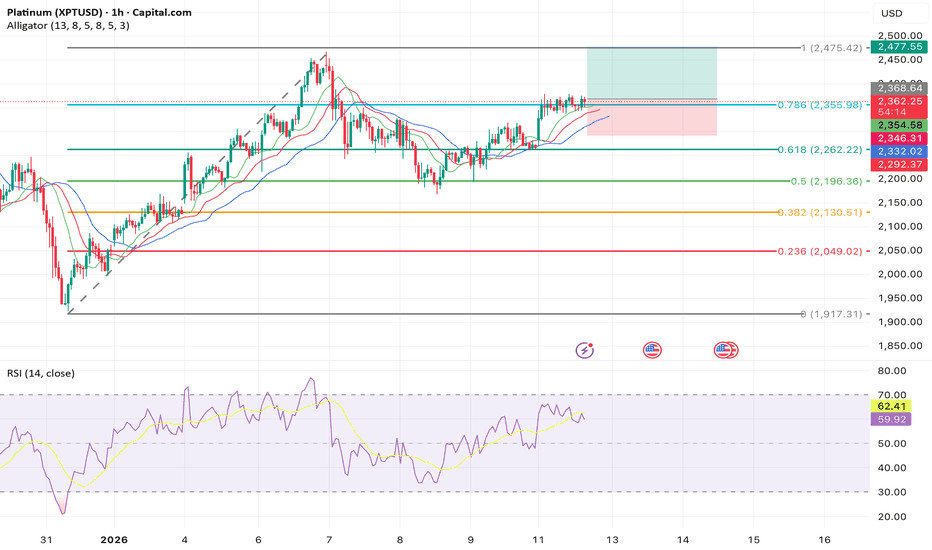Click the purple lightning bolt event icon
Image resolution: width=932 pixels, height=550 pixels.
[x=585, y=350]
